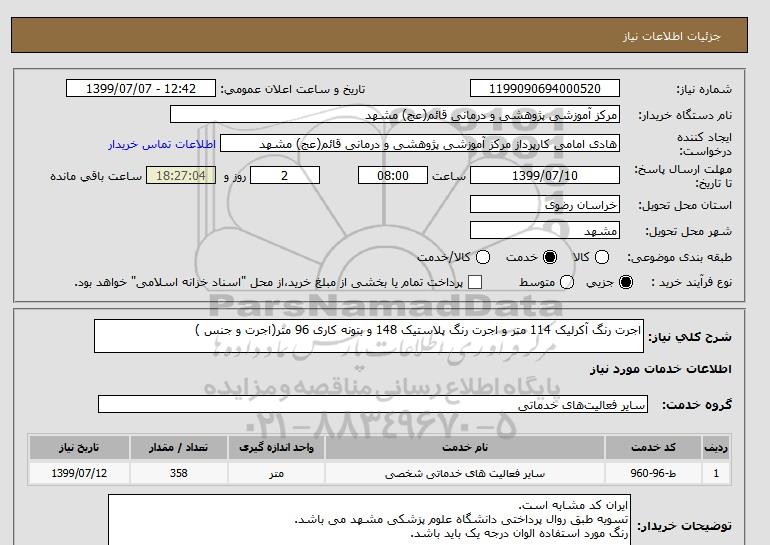The image size is (770, 545).
Task: Click تاریخ نیاز column header
Action: click(79, 447)
